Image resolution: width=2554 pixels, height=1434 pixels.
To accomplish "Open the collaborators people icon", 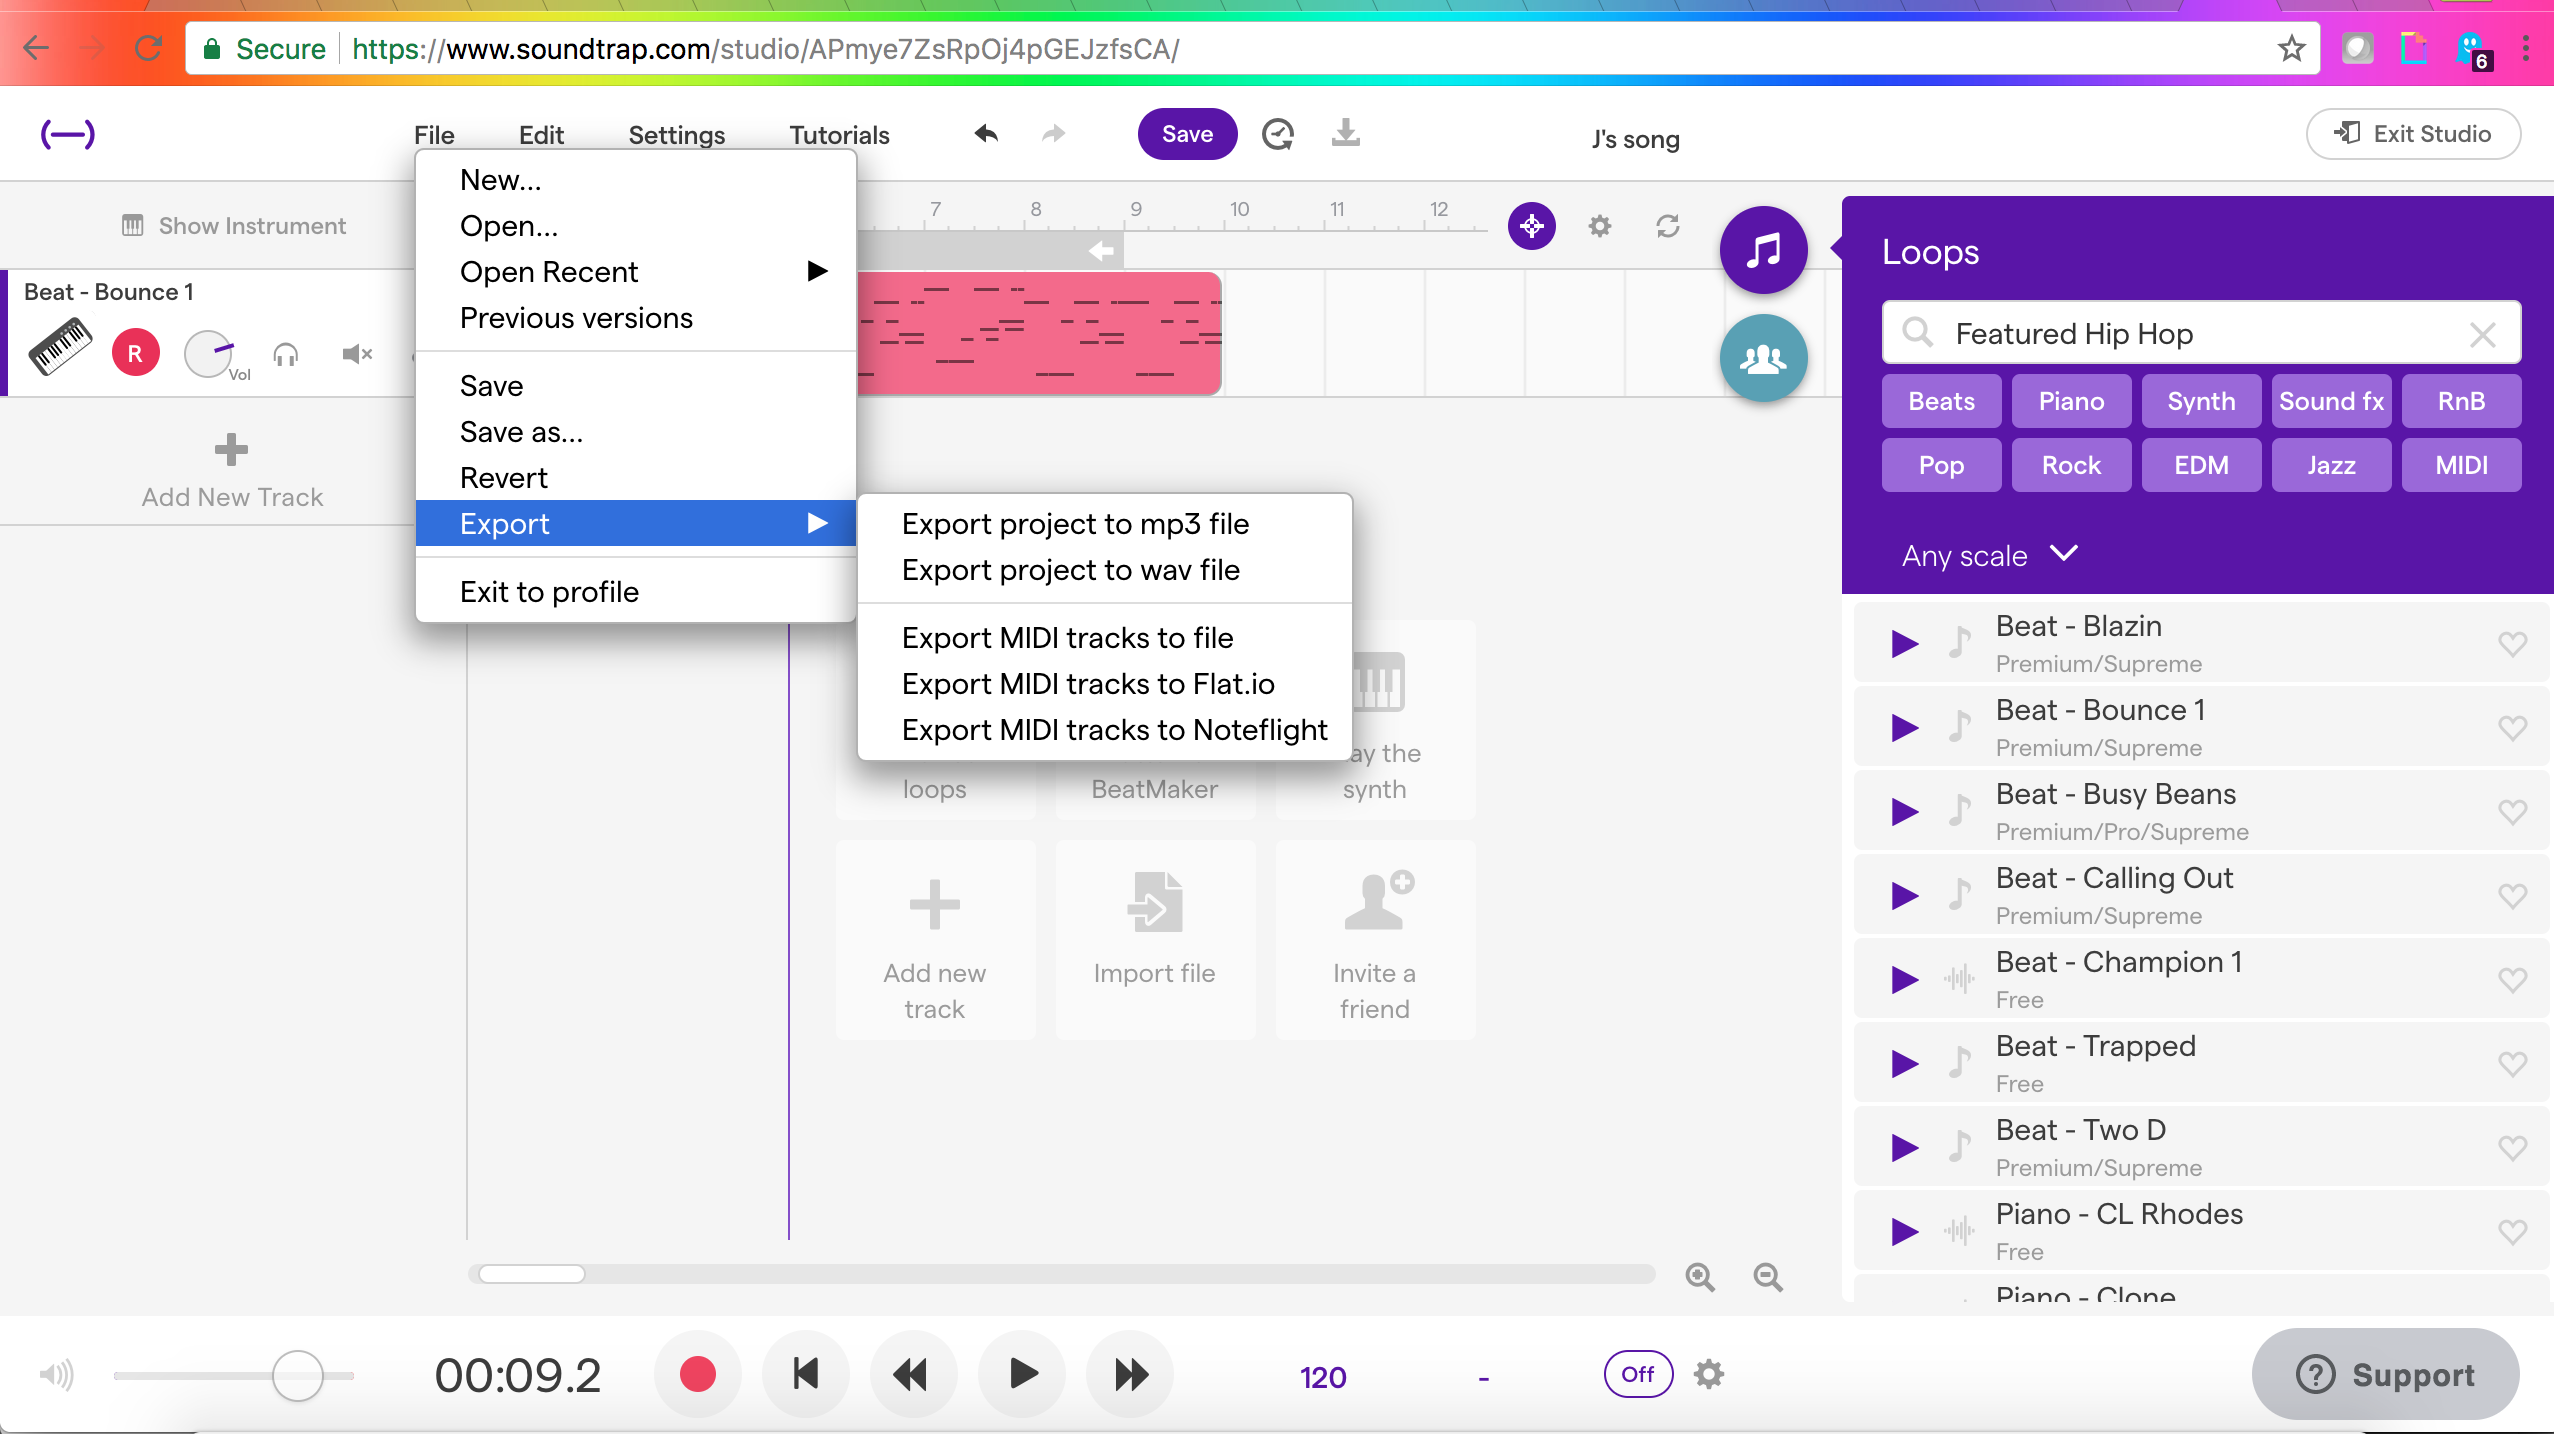I will click(1763, 358).
